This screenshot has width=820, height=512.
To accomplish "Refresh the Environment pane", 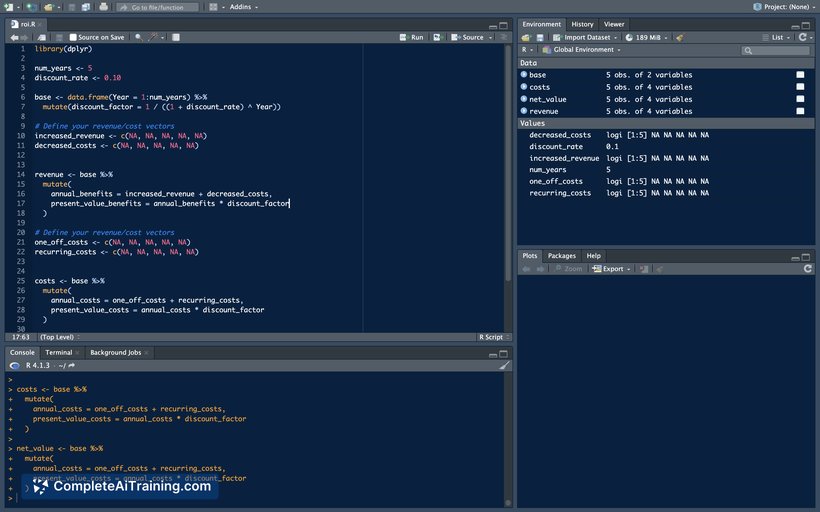I will coord(803,37).
